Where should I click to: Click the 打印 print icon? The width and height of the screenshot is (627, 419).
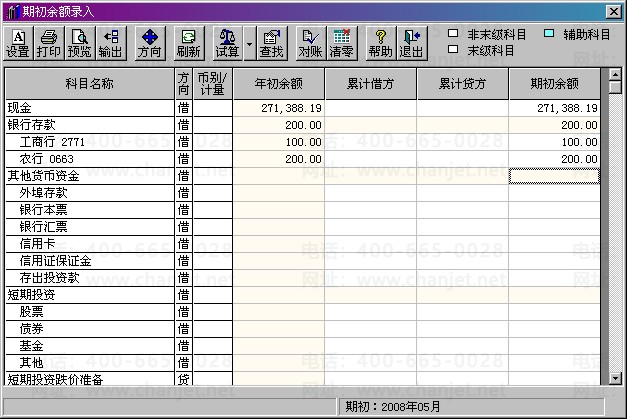pyautogui.click(x=49, y=44)
